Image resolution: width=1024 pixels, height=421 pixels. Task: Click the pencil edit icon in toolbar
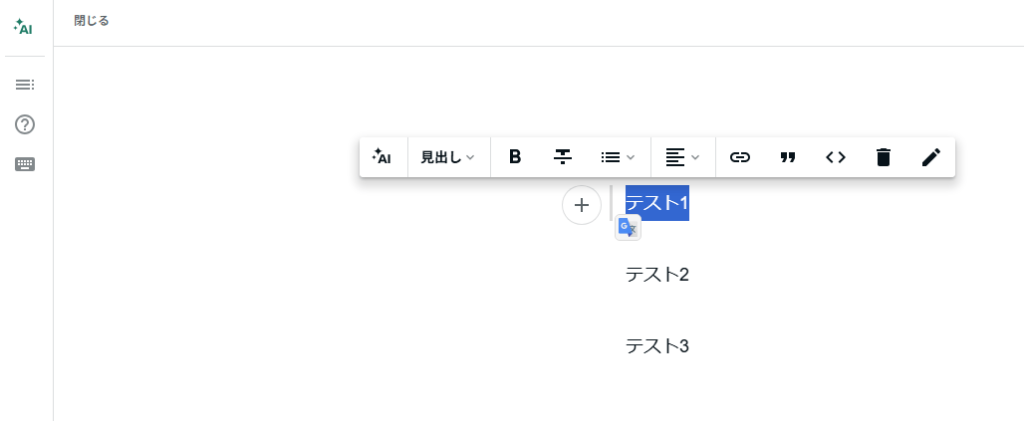tap(931, 157)
